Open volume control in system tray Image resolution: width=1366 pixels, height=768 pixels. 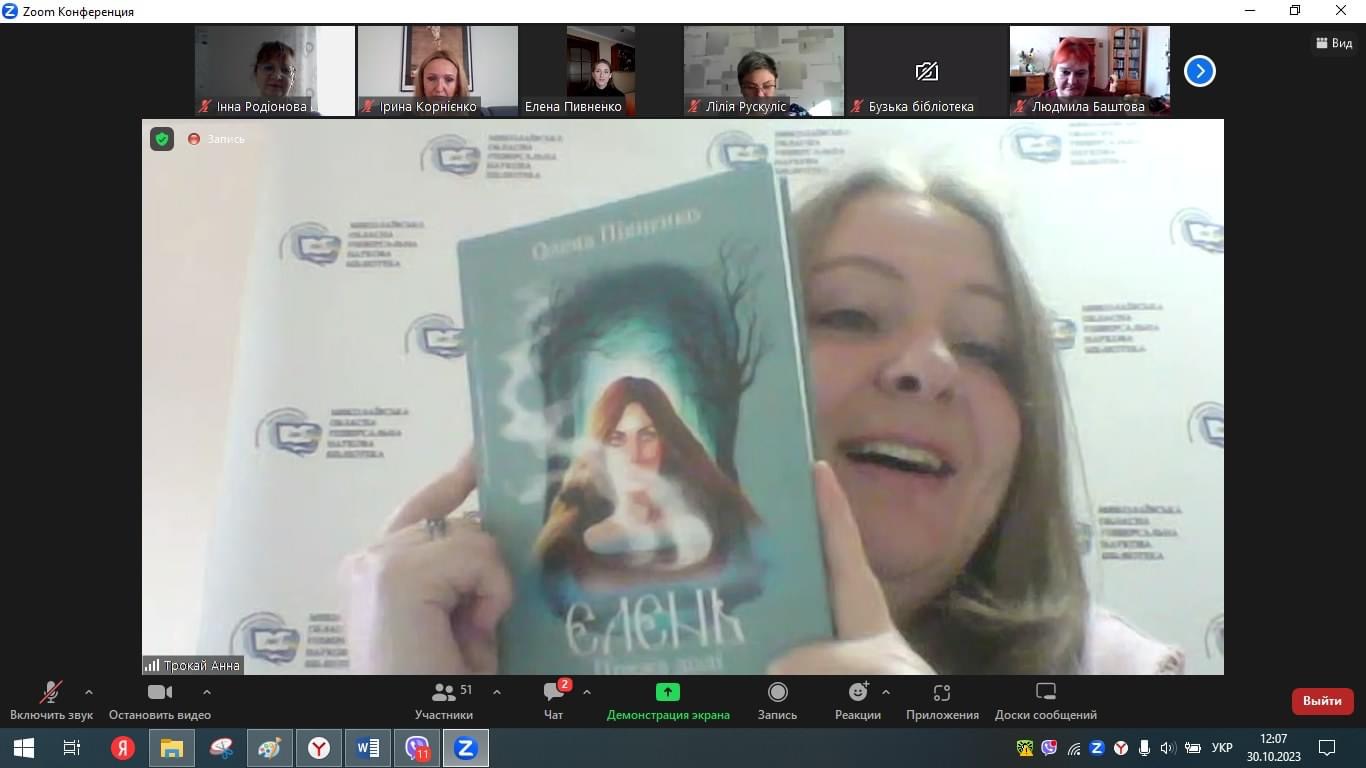1169,748
